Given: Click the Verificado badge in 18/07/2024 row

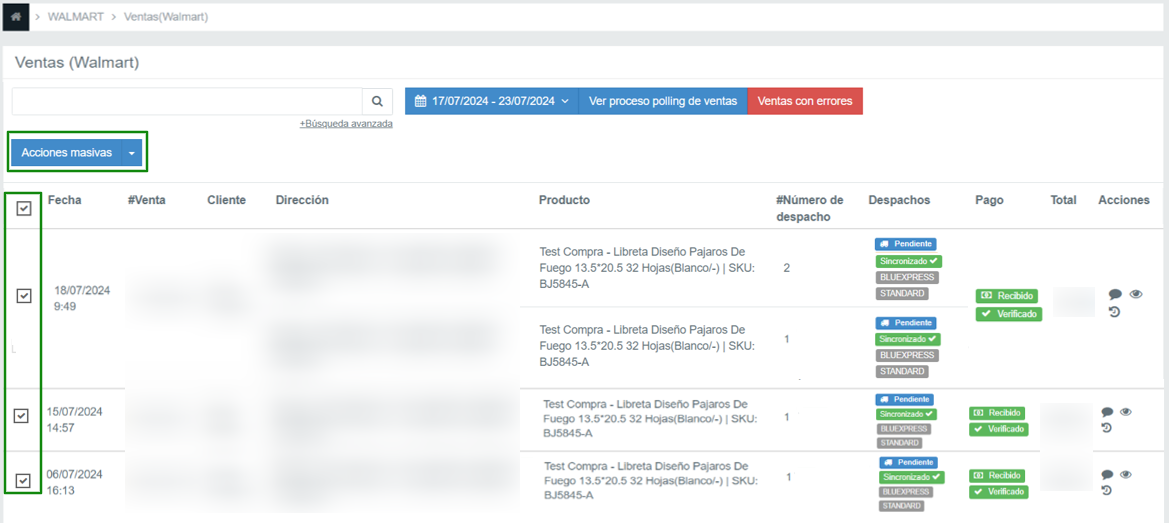Looking at the screenshot, I should coord(1009,314).
